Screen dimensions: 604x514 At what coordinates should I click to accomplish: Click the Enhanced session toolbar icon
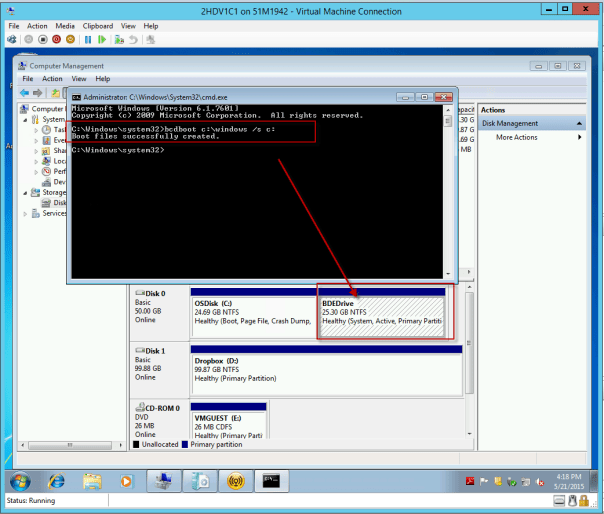151,39
